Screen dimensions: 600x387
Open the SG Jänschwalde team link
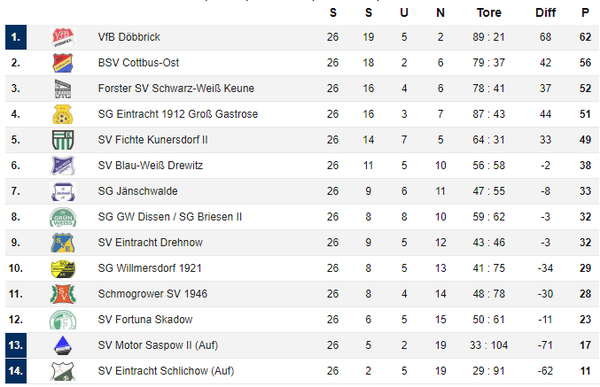point(137,191)
